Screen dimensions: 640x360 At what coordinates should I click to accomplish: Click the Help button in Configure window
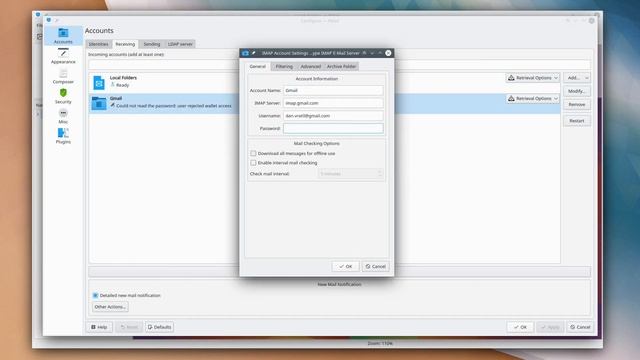[x=99, y=327]
